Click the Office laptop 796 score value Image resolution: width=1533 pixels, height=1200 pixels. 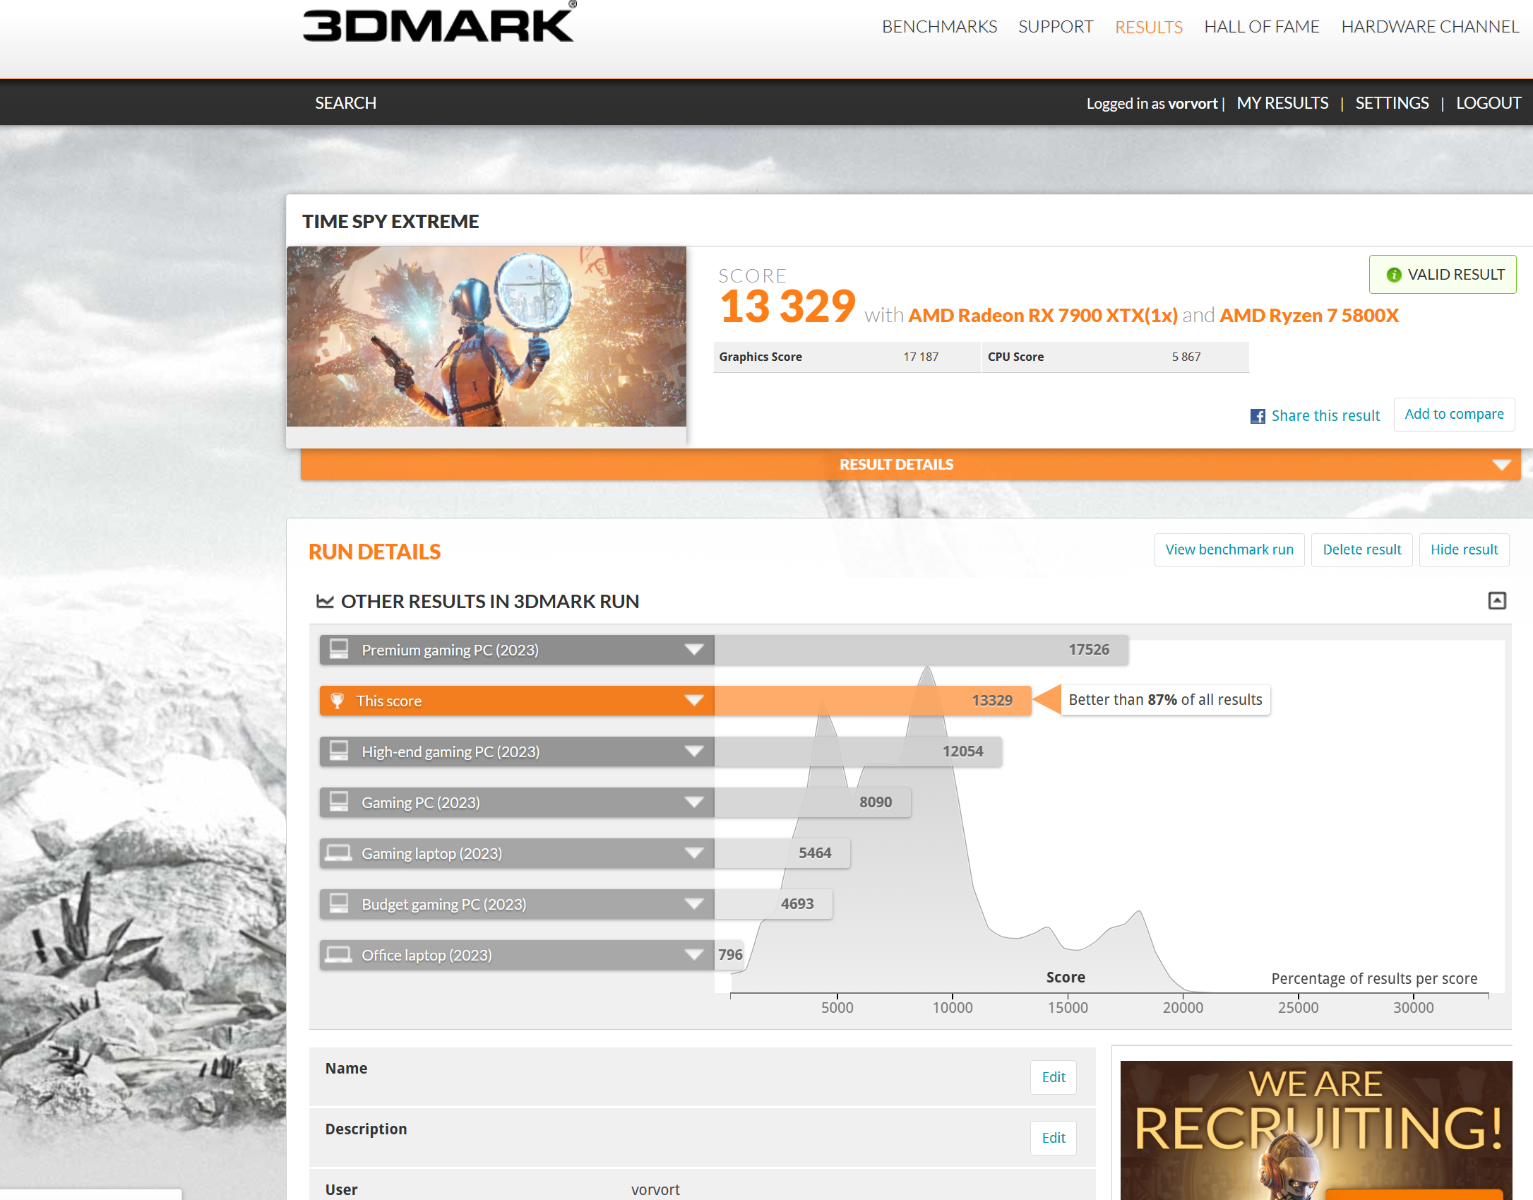point(730,955)
